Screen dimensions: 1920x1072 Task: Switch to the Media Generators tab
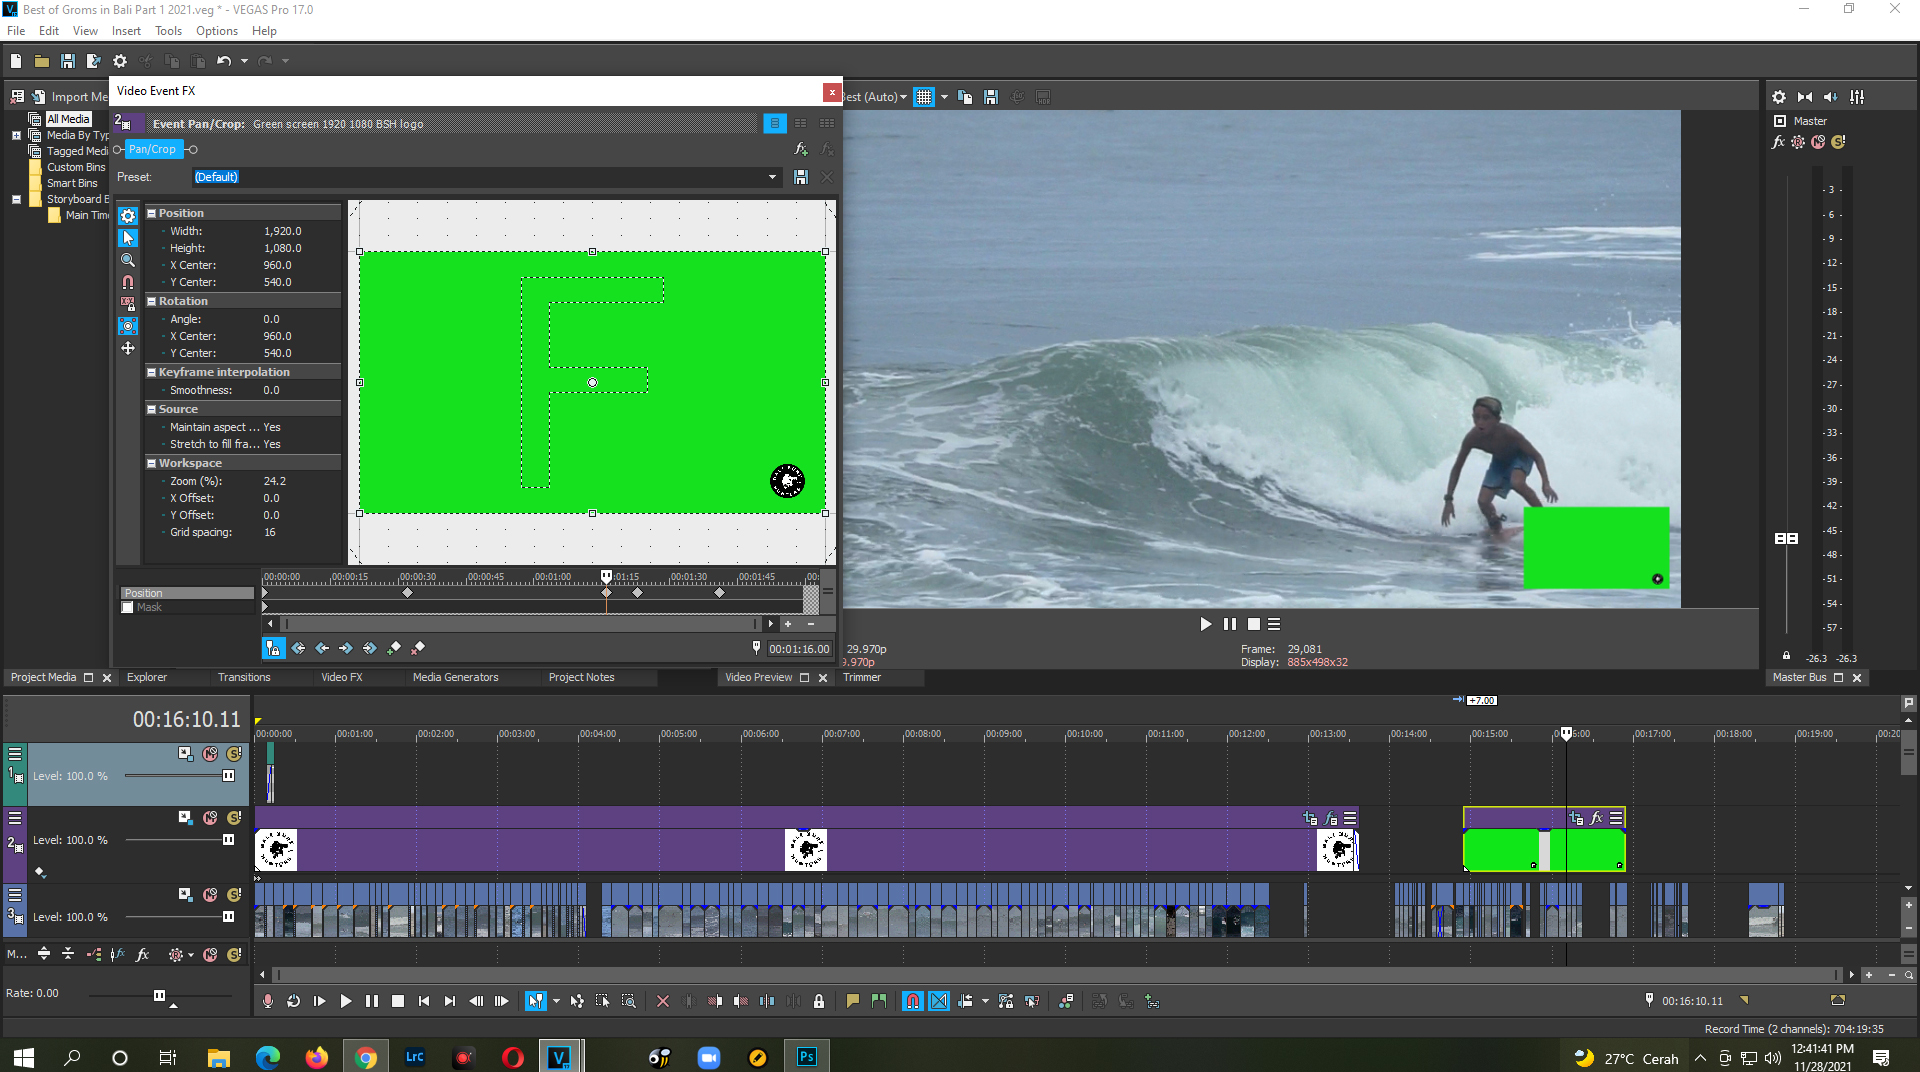(x=455, y=678)
